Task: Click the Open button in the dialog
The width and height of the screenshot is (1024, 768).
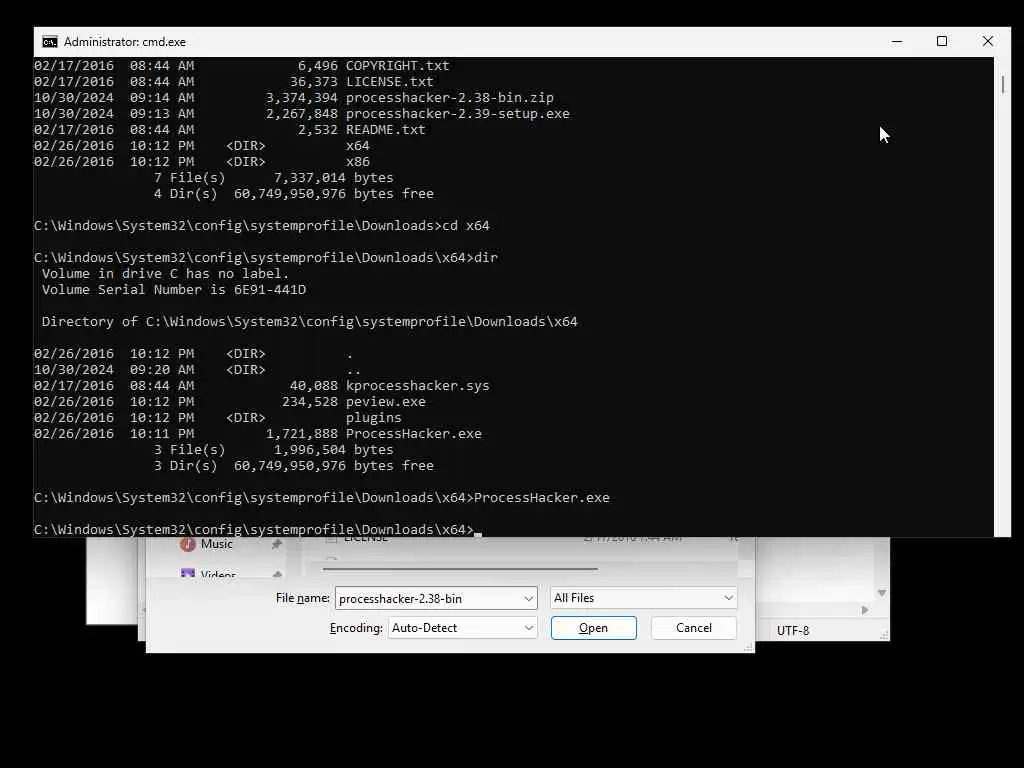Action: click(x=594, y=628)
